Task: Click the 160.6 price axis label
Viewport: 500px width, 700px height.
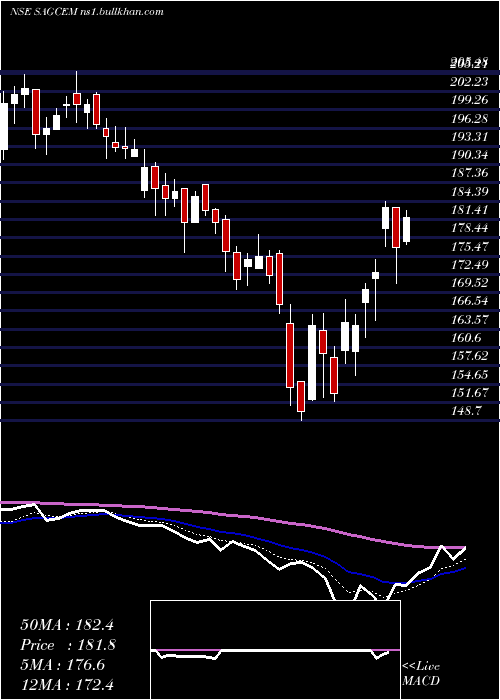Action: point(466,338)
